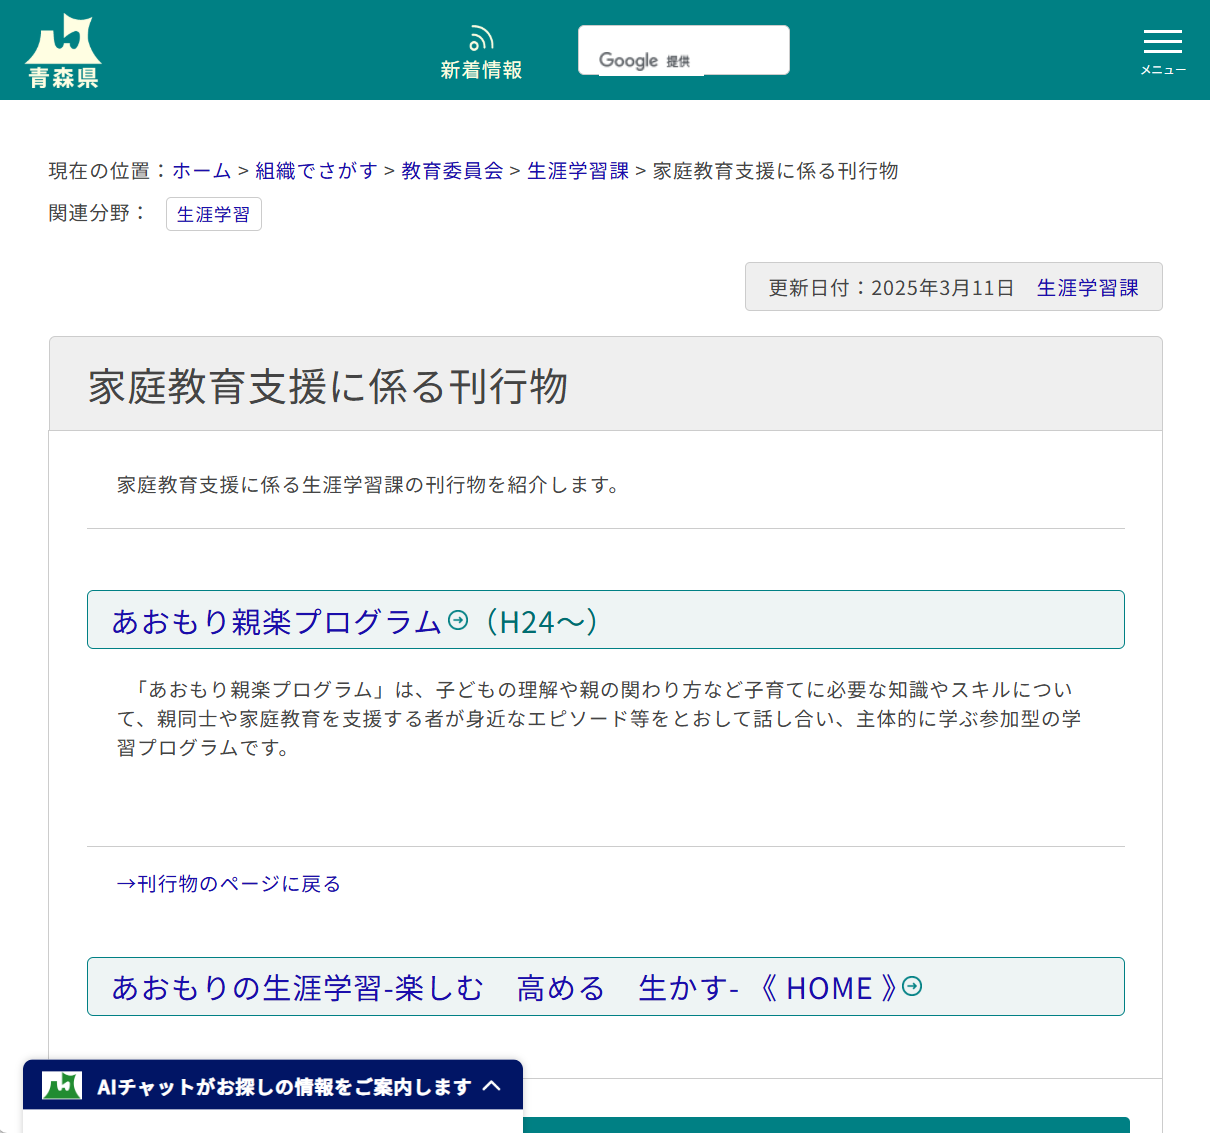Open 生涯学習課 link beside the update date

(1088, 287)
